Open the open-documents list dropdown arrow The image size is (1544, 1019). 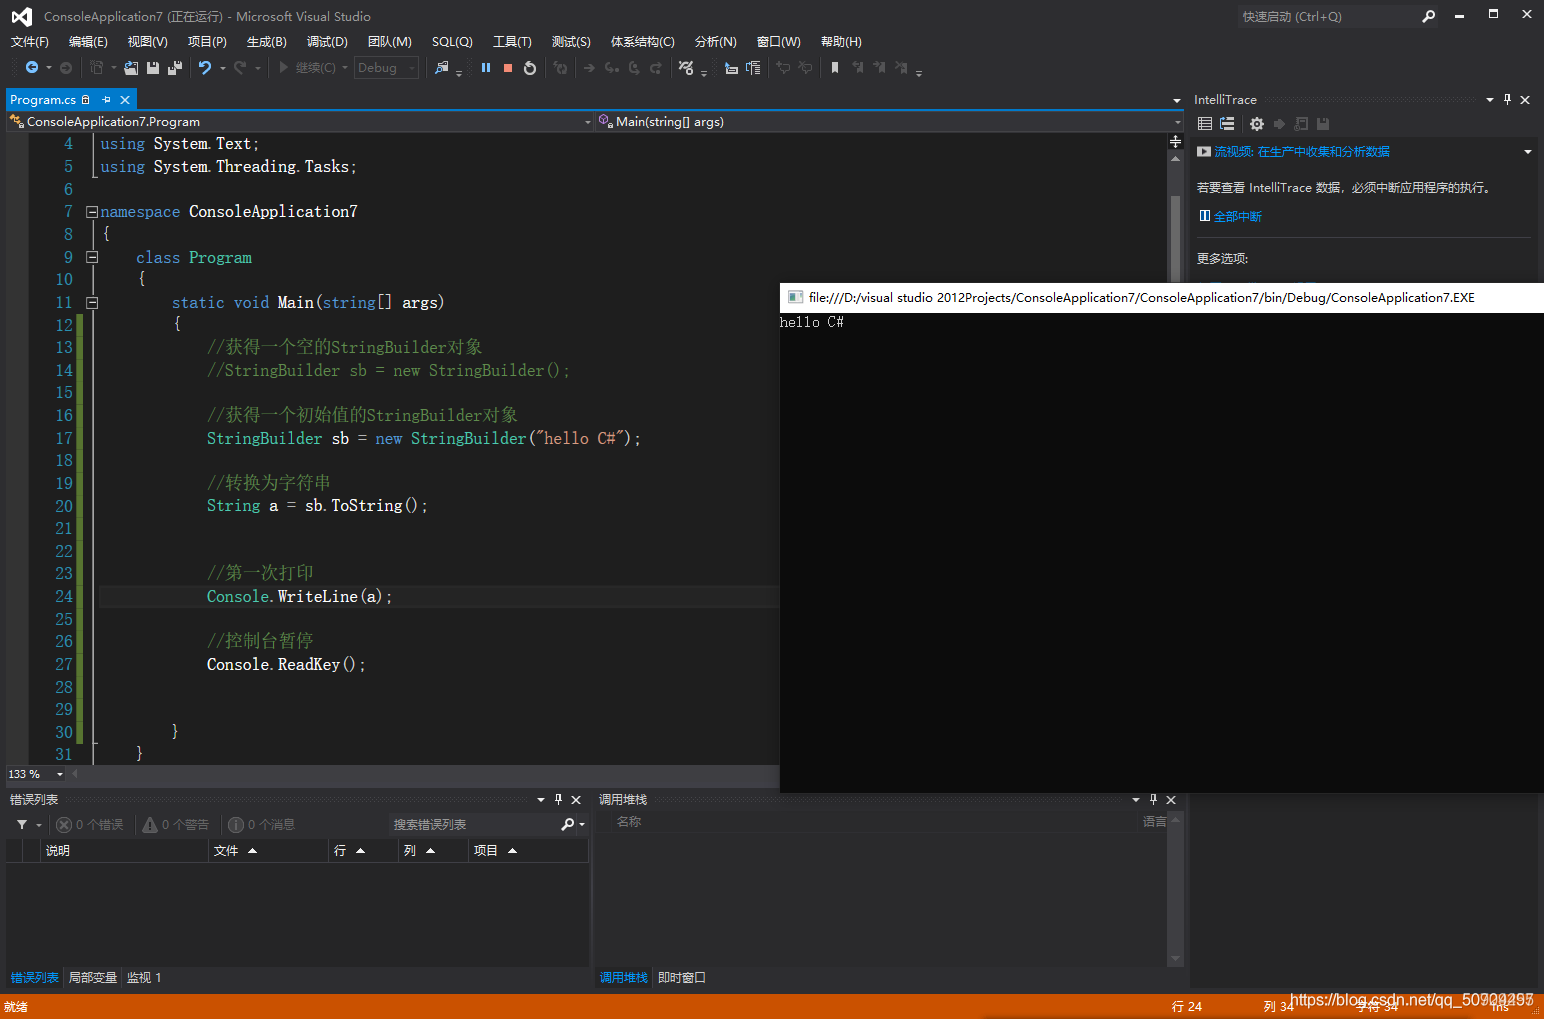point(1177,100)
